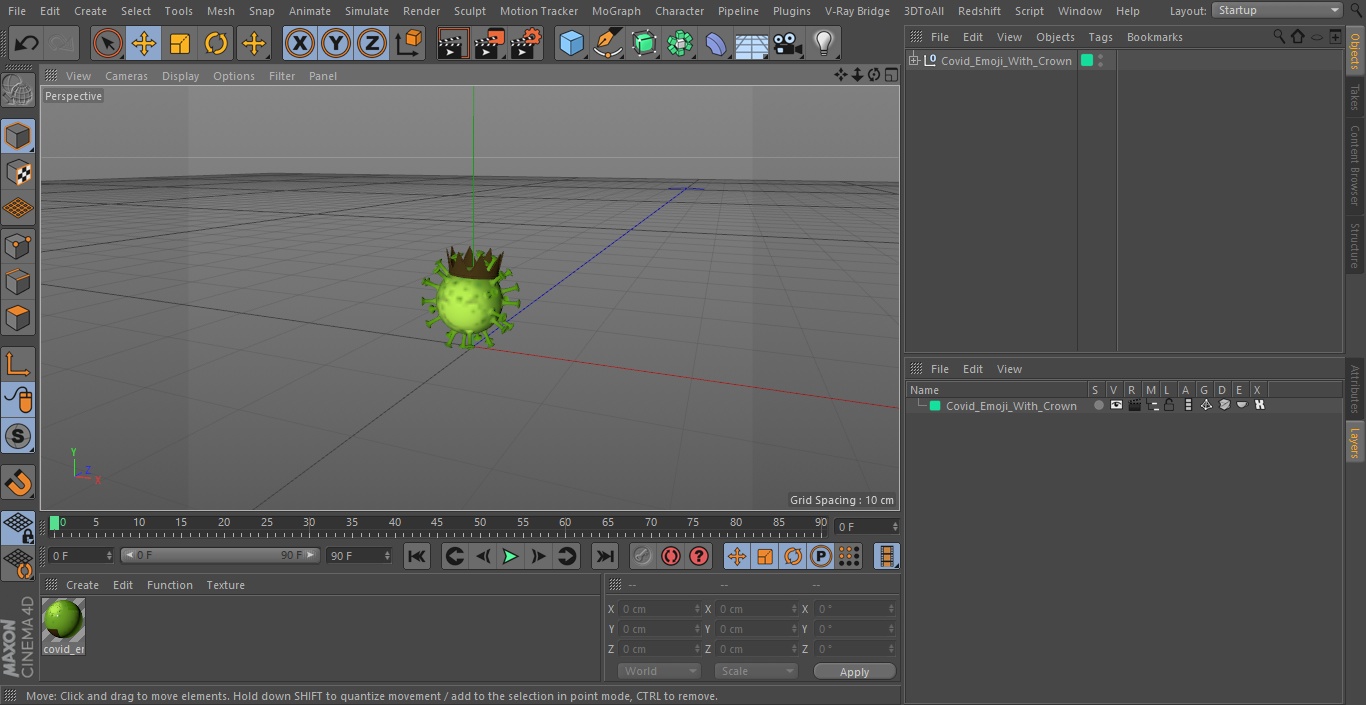Add a Camera object
1366x705 pixels.
pos(788,44)
